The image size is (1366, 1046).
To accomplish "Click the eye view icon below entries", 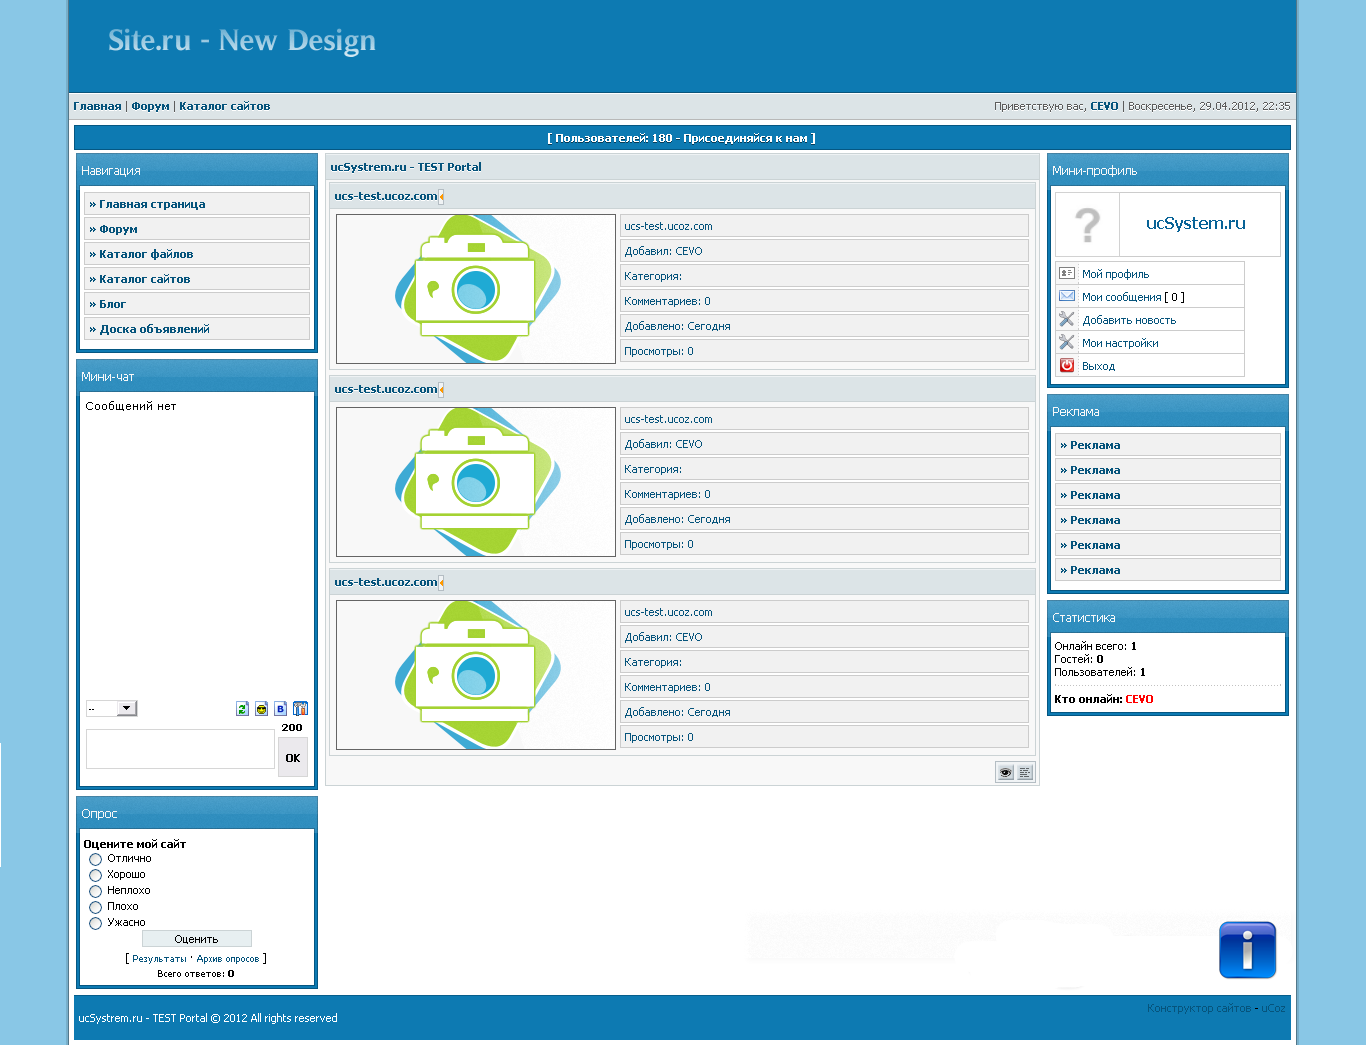I will coord(1005,772).
